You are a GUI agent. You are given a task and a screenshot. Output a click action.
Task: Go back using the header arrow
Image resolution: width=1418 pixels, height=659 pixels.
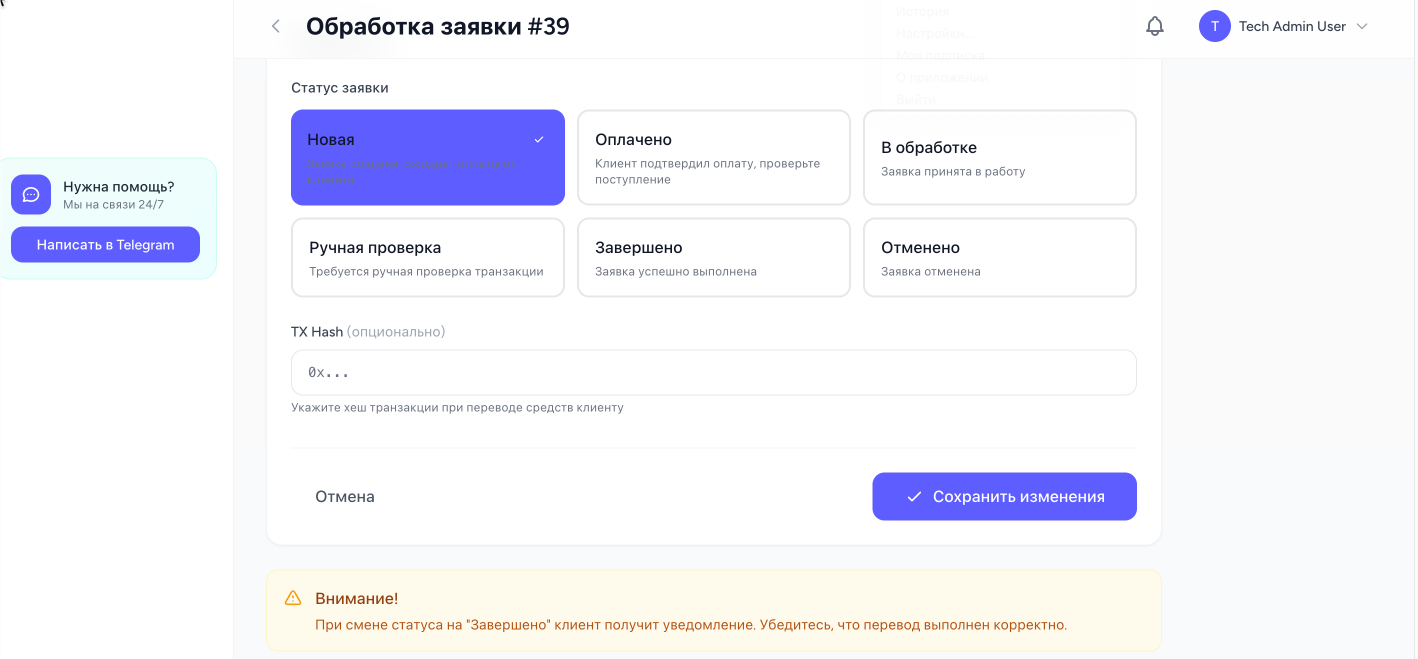coord(276,27)
